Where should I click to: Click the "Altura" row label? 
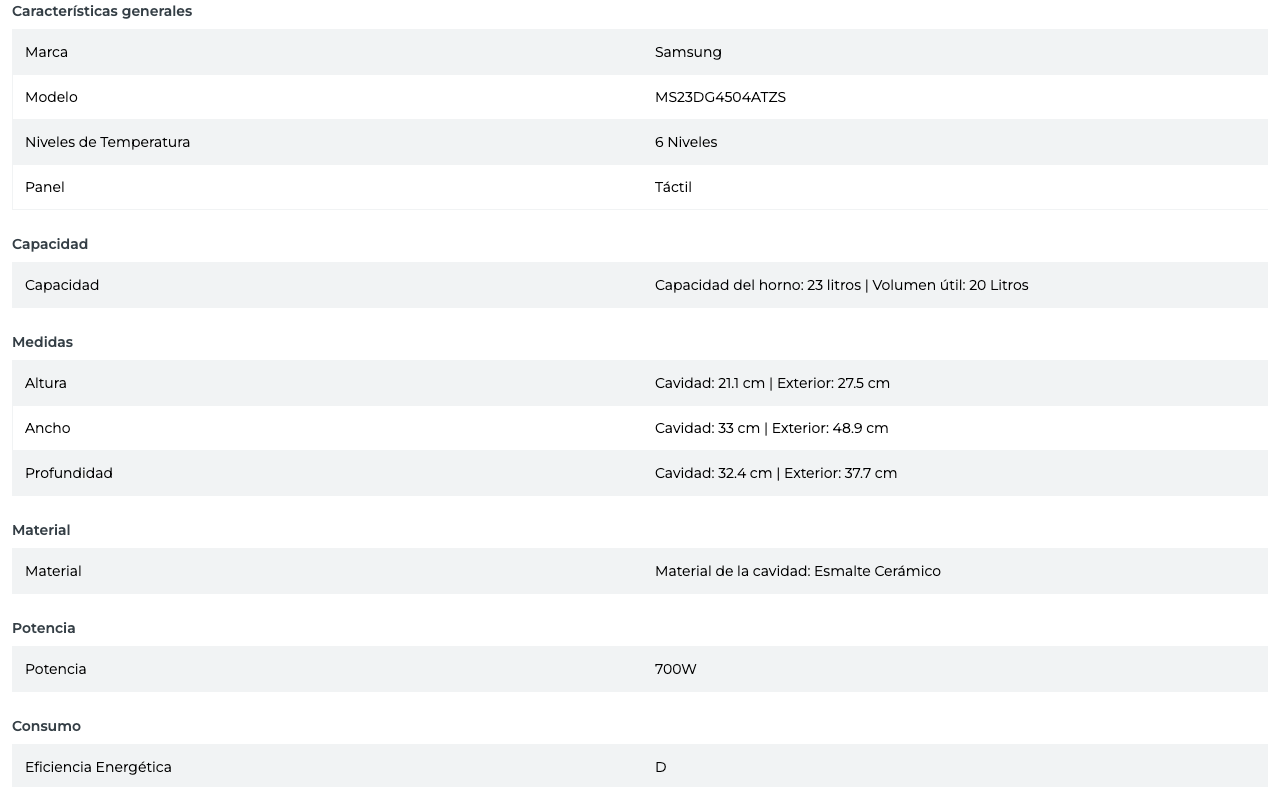pos(46,383)
